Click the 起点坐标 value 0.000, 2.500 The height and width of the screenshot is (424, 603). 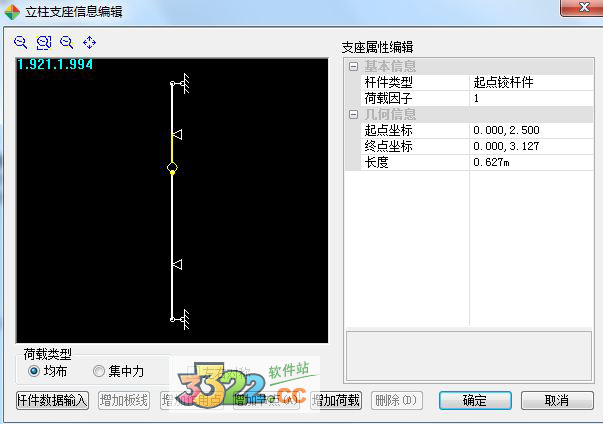tap(531, 130)
